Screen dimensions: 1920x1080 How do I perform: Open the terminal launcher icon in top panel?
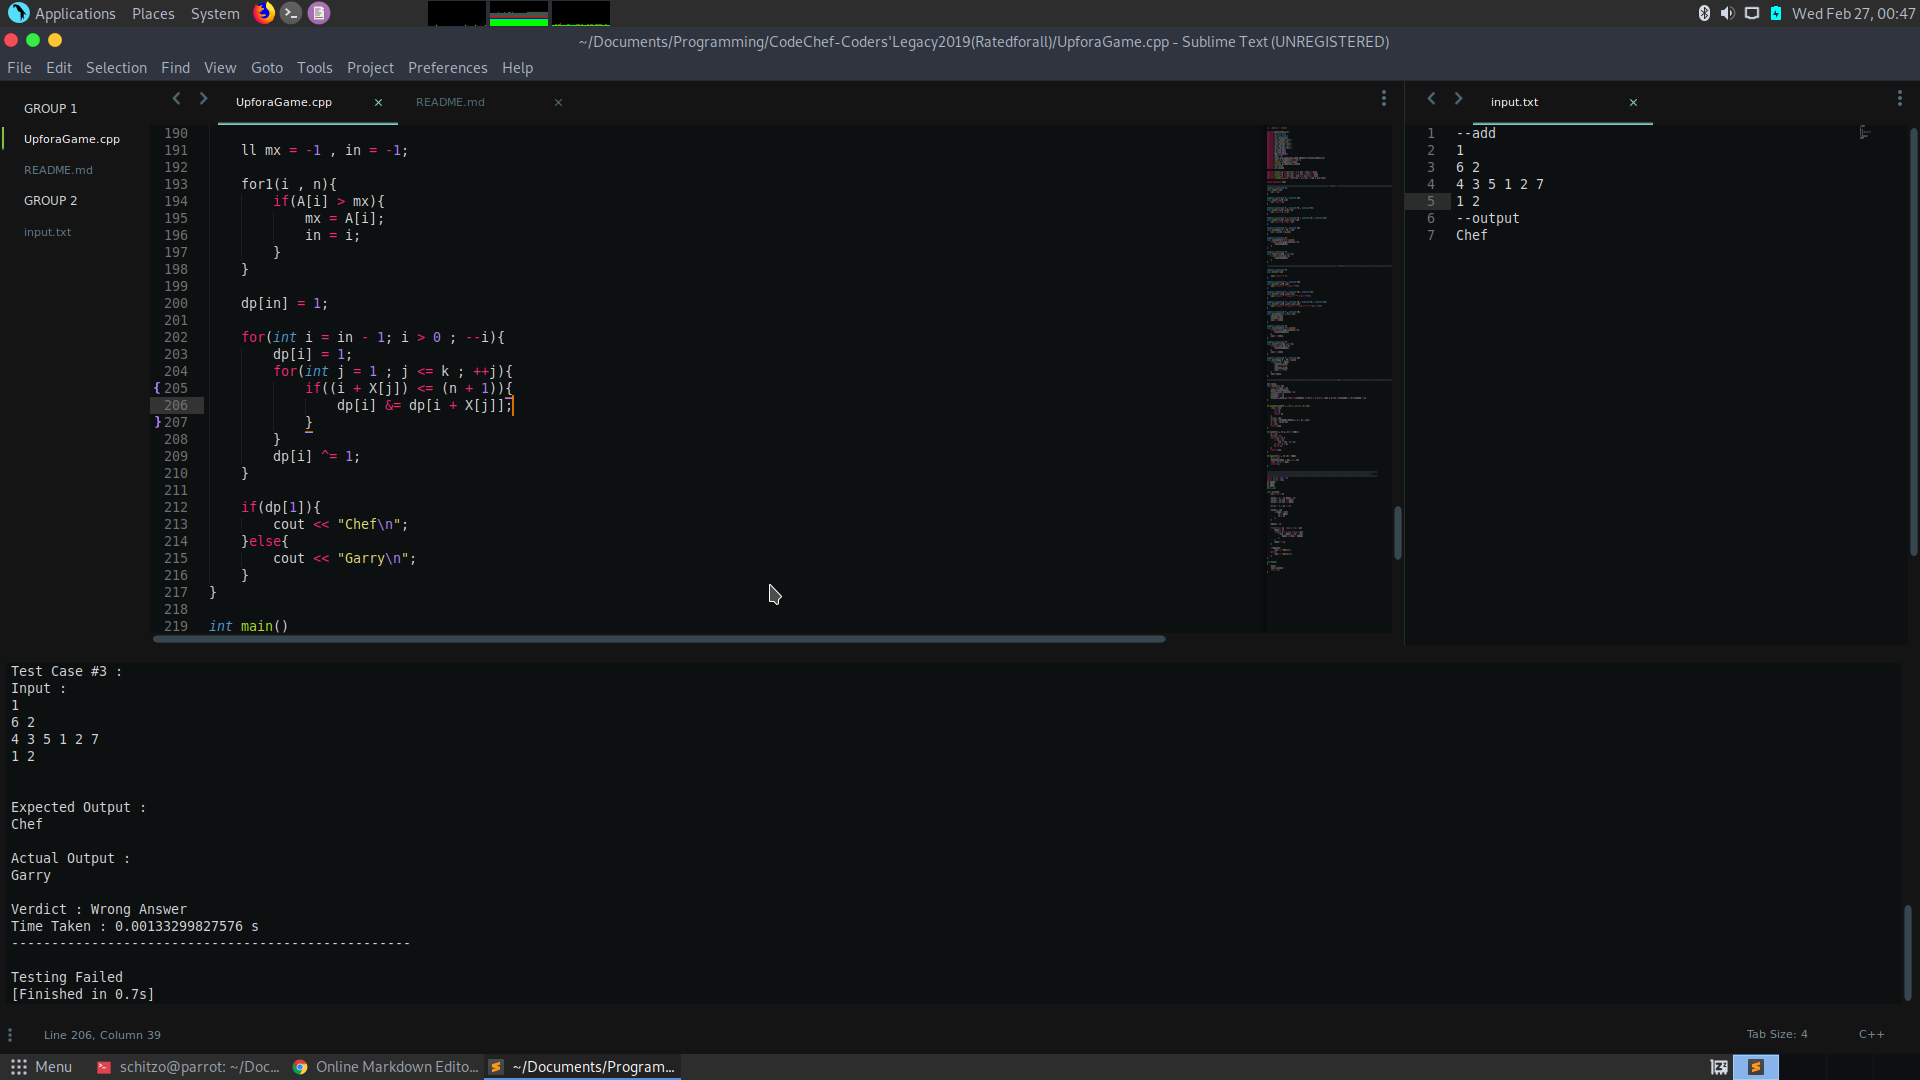[291, 13]
